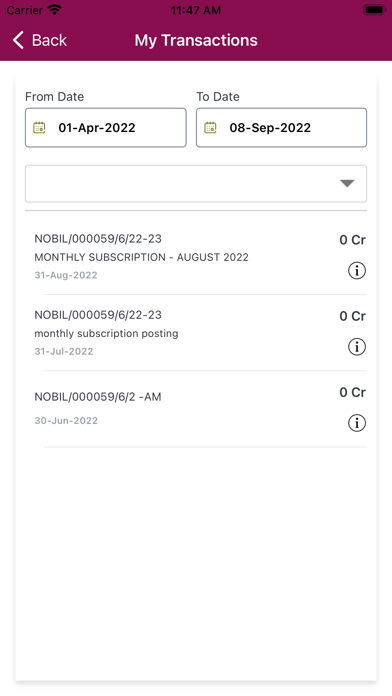Tap the My Transactions title
The height and width of the screenshot is (696, 392).
tap(196, 40)
